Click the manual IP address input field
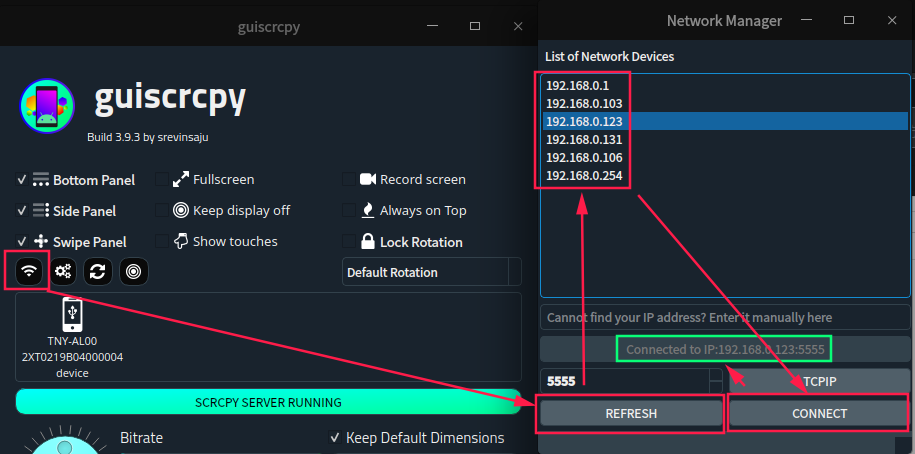 coord(725,318)
